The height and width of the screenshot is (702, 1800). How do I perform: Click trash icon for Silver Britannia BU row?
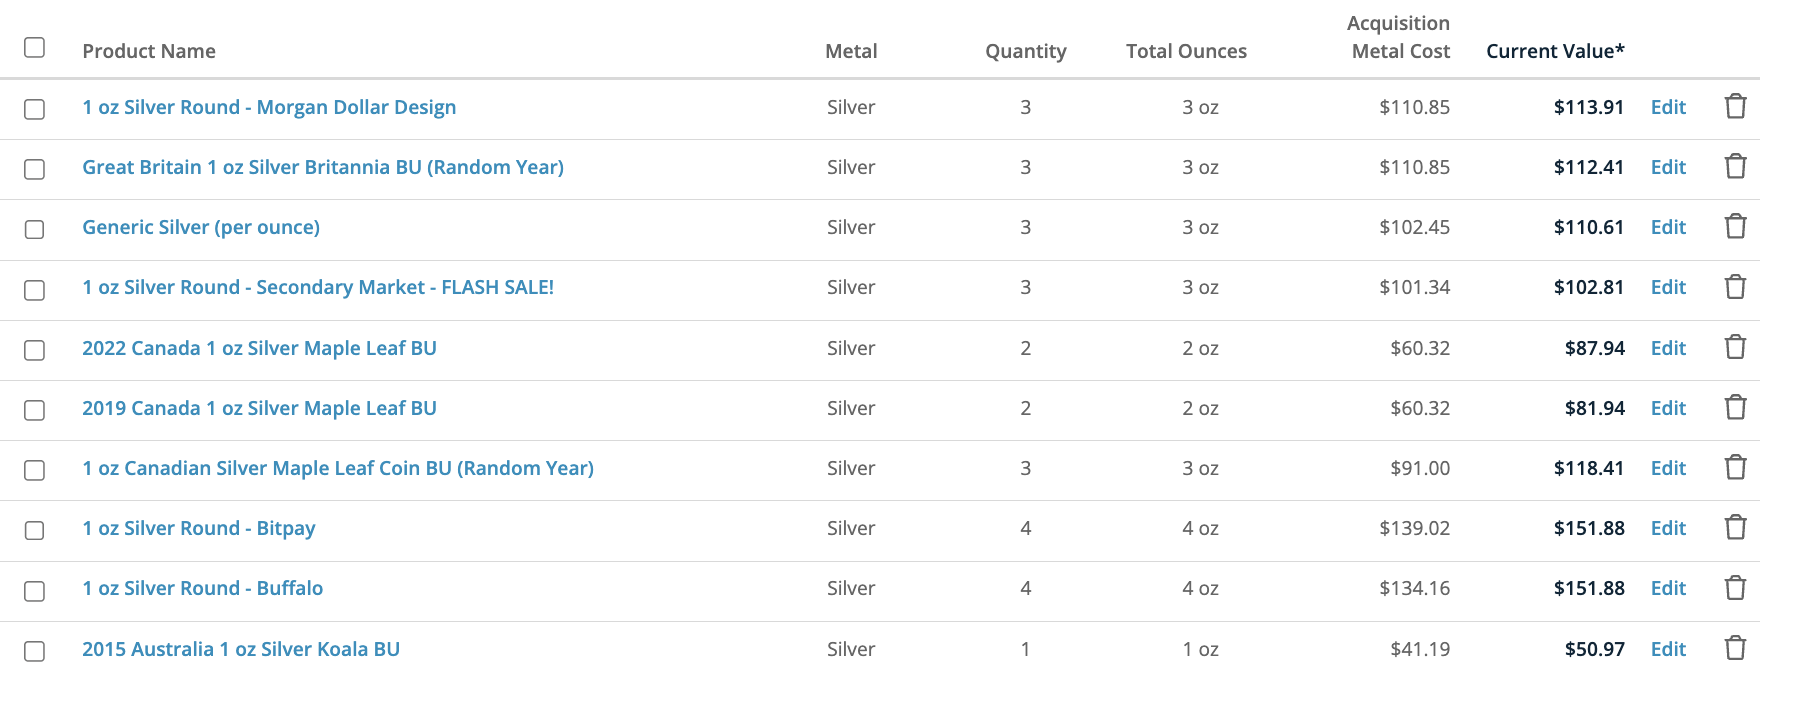click(x=1735, y=166)
